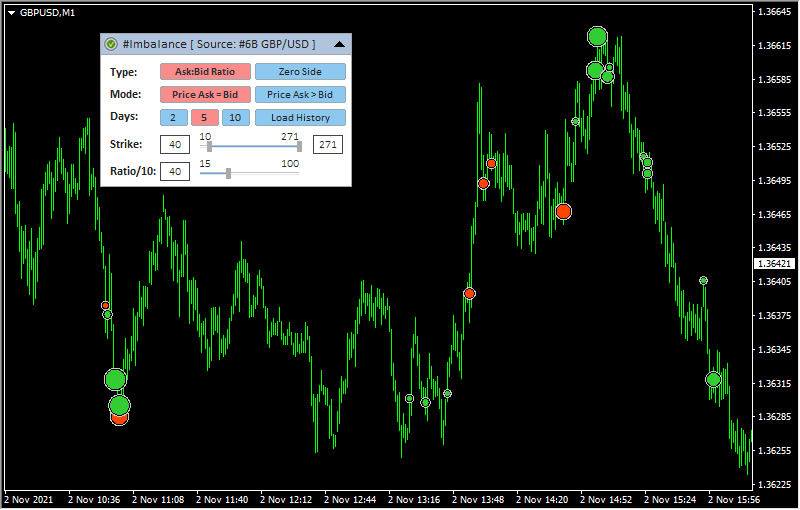
Task: Click the green imbalance marker near 15:56
Action: tap(713, 380)
